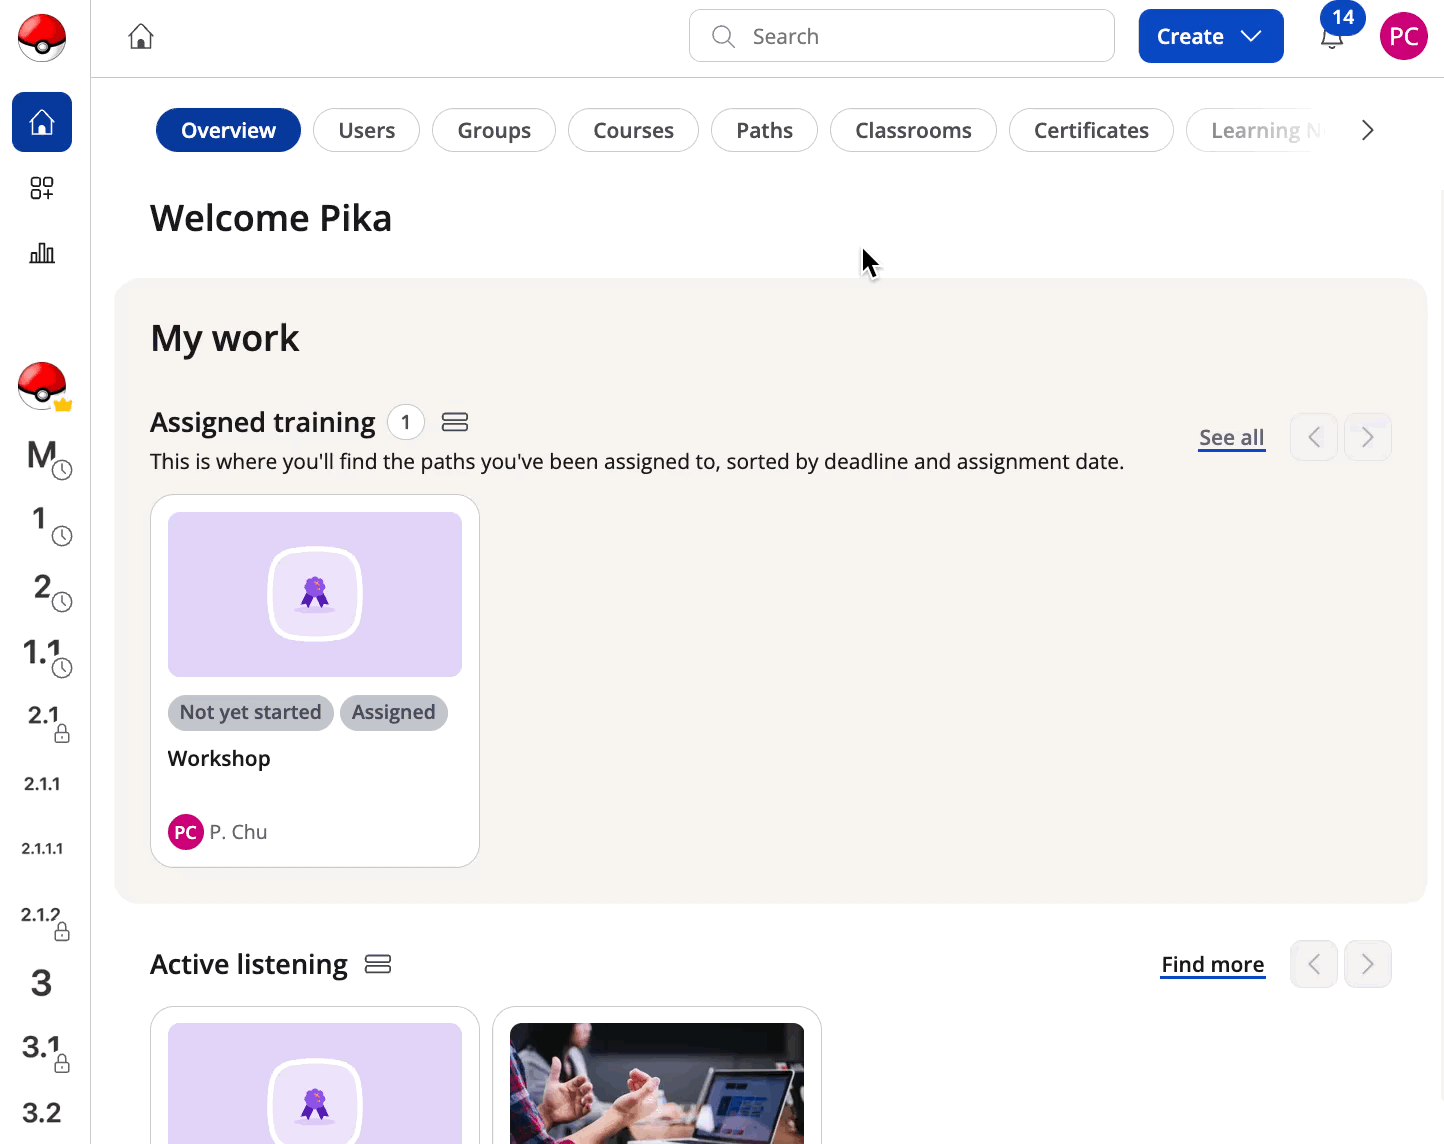Image resolution: width=1444 pixels, height=1144 pixels.
Task: Switch to the Groups tab
Action: pos(494,130)
